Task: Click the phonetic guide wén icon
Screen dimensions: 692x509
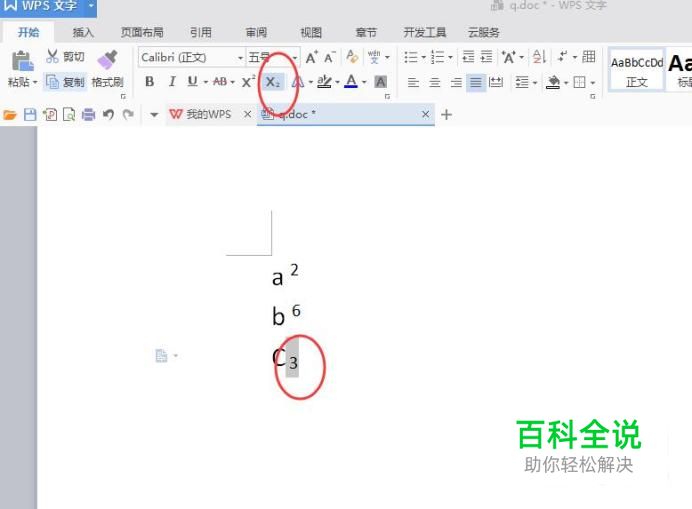Action: click(x=374, y=57)
